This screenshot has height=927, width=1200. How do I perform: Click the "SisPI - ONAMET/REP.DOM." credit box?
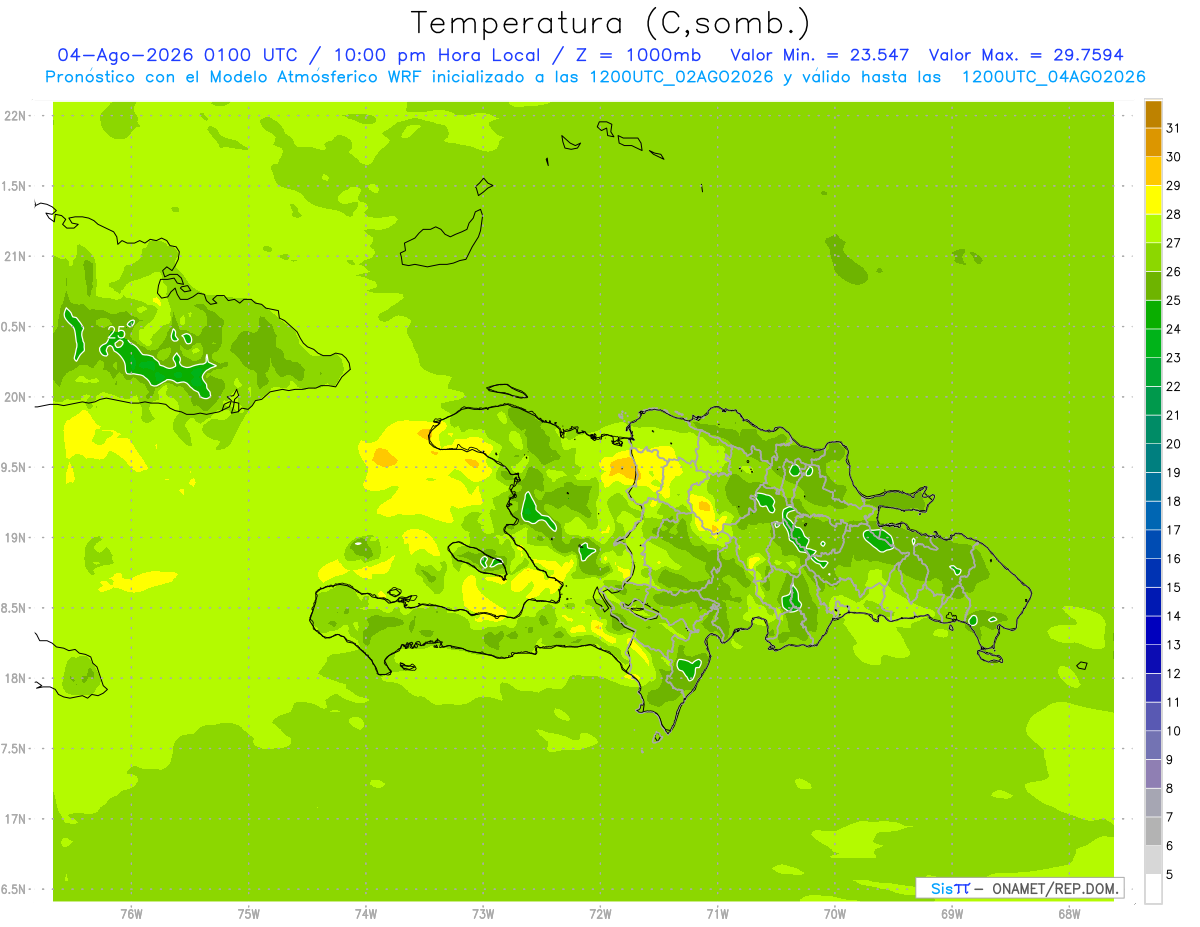pos(1019,888)
